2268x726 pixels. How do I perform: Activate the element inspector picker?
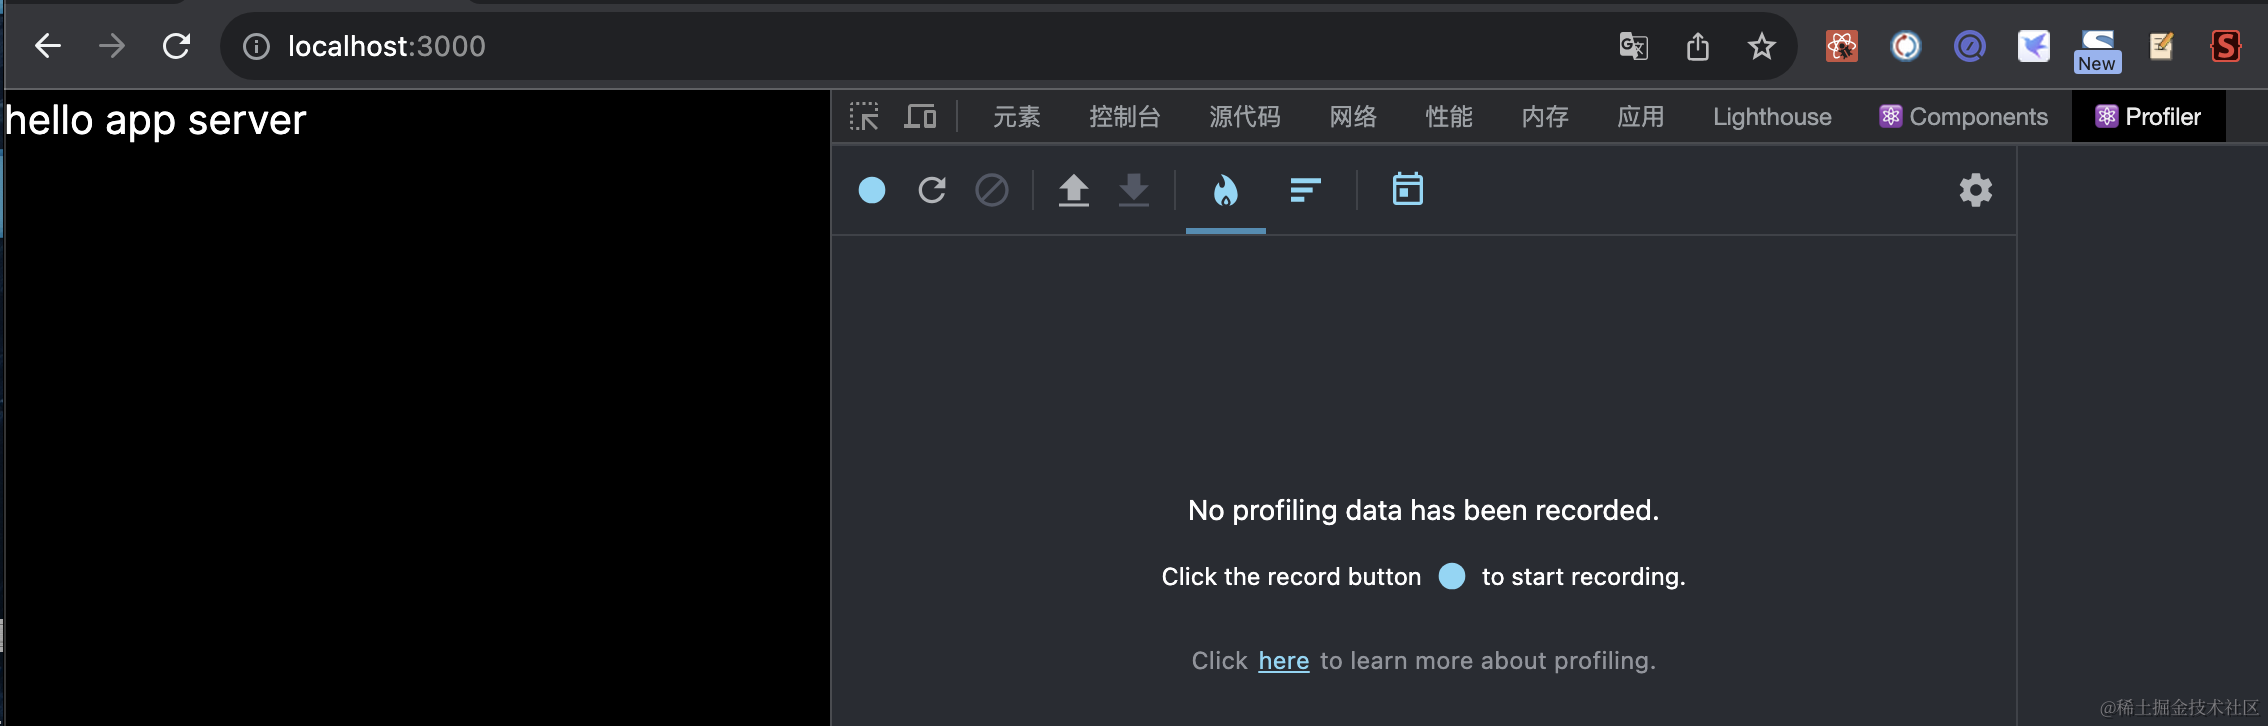[864, 117]
